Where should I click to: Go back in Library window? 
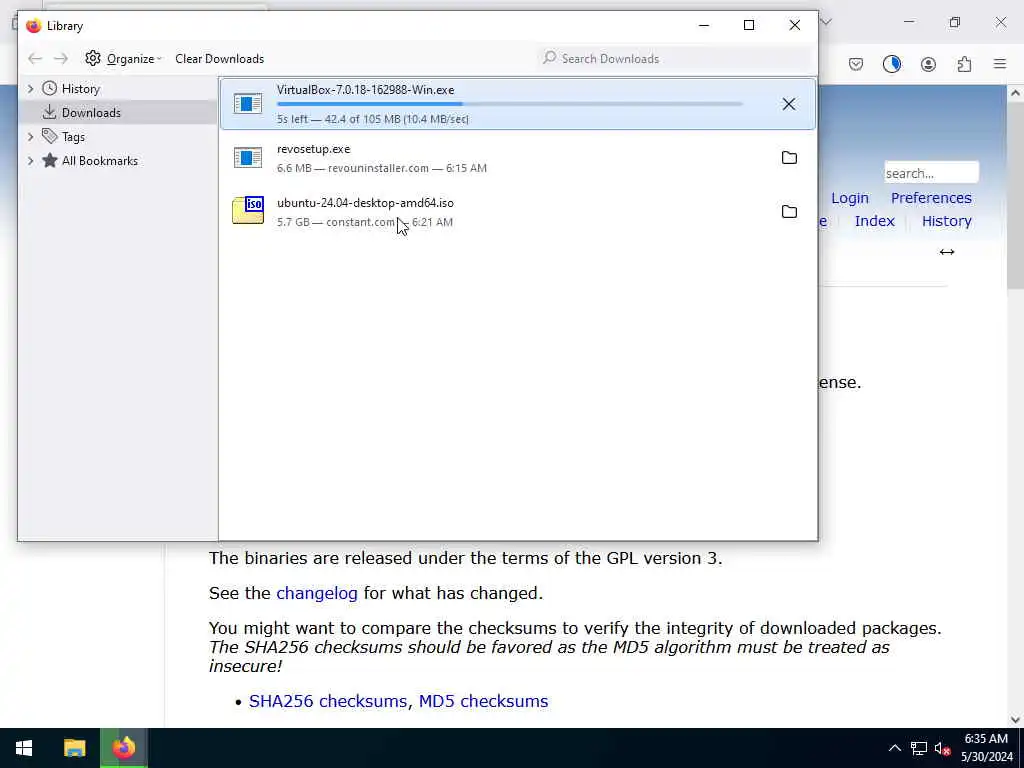click(35, 59)
